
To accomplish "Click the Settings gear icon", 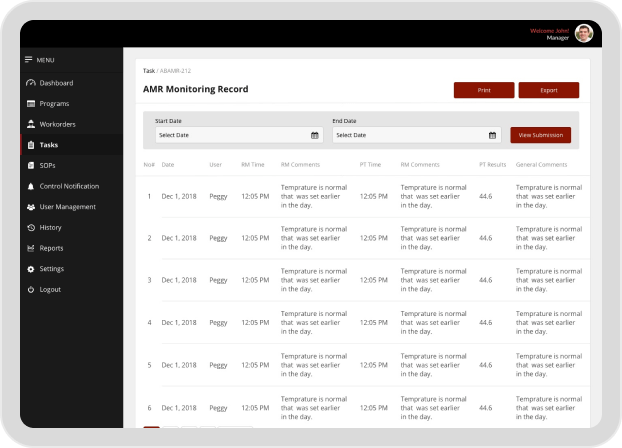I will [31, 269].
